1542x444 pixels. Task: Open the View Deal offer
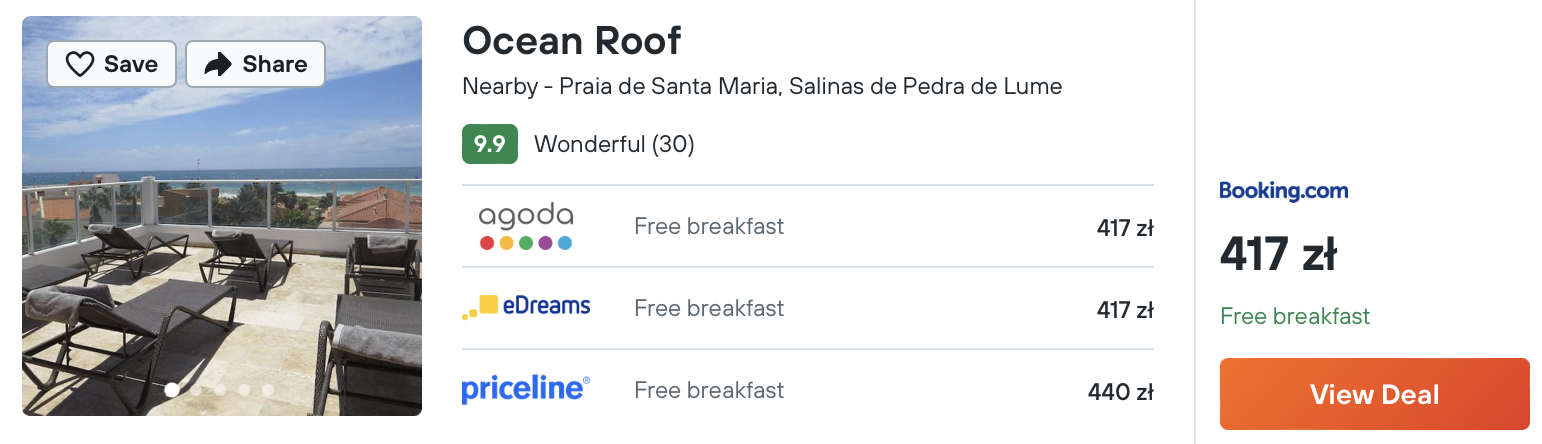pyautogui.click(x=1375, y=394)
